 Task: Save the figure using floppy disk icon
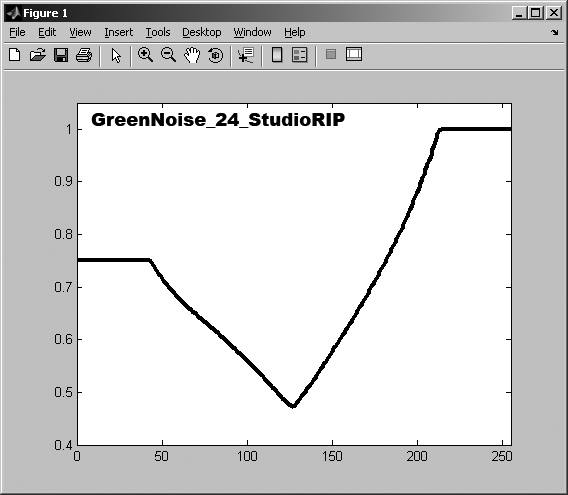click(x=61, y=55)
